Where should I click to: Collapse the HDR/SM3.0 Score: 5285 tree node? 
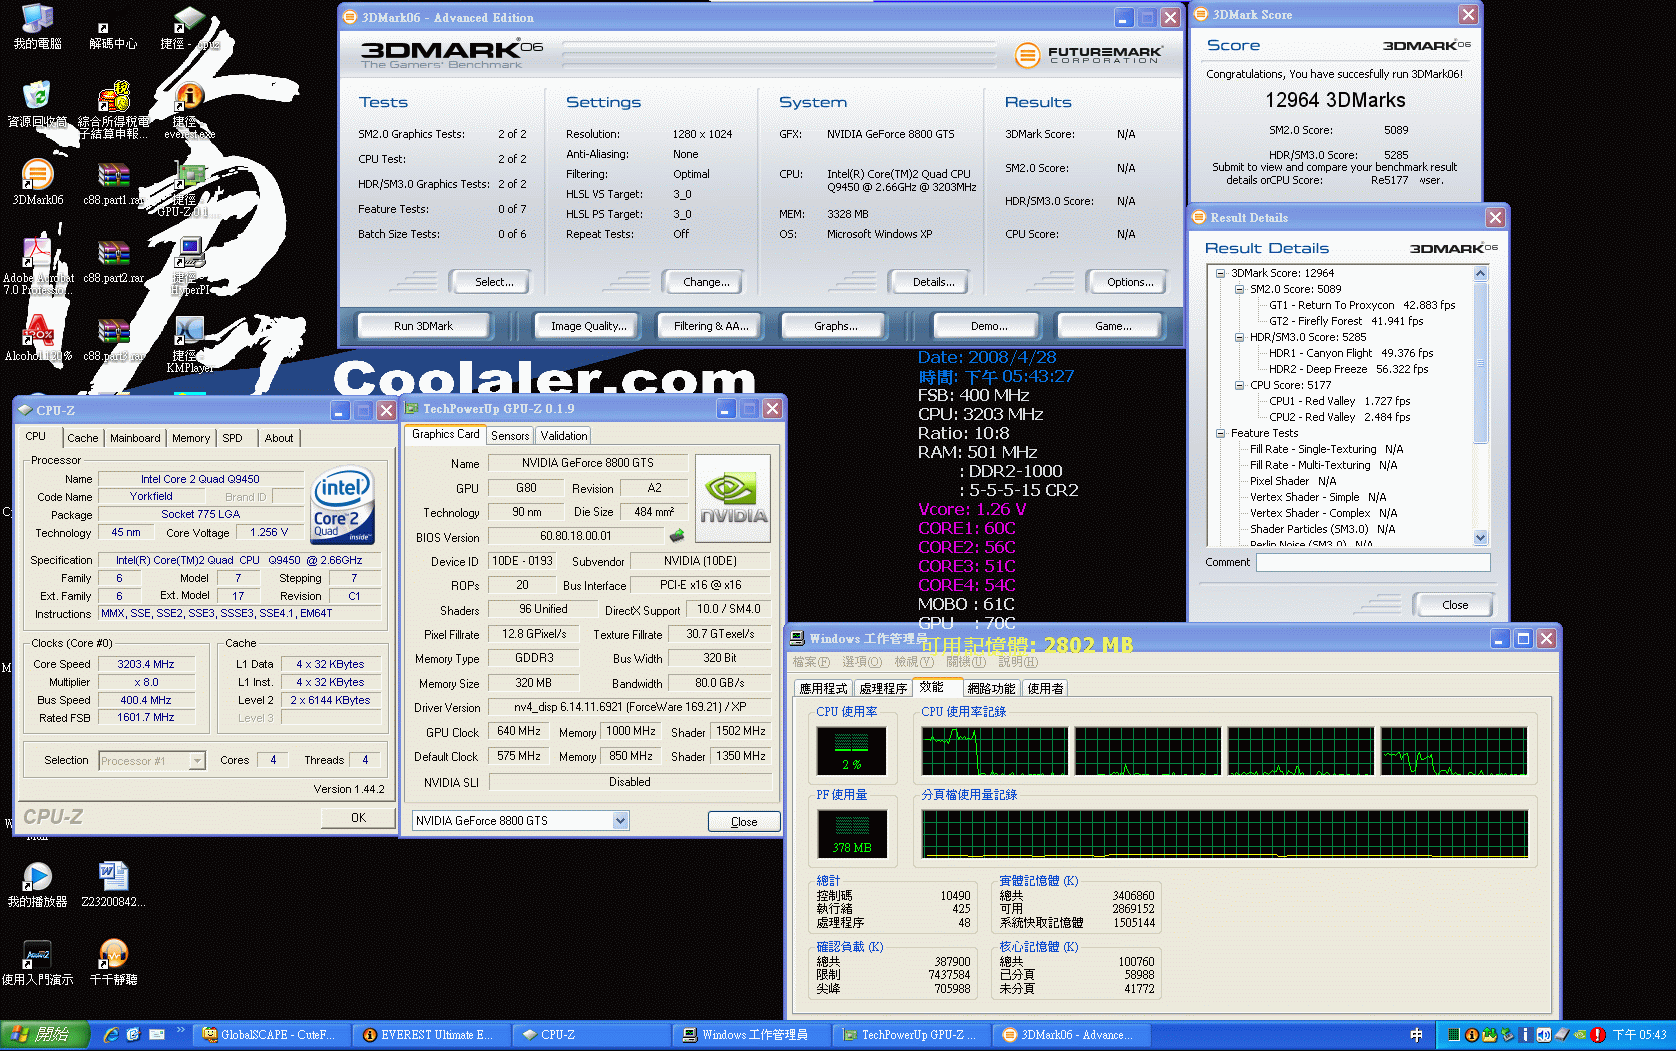1239,337
